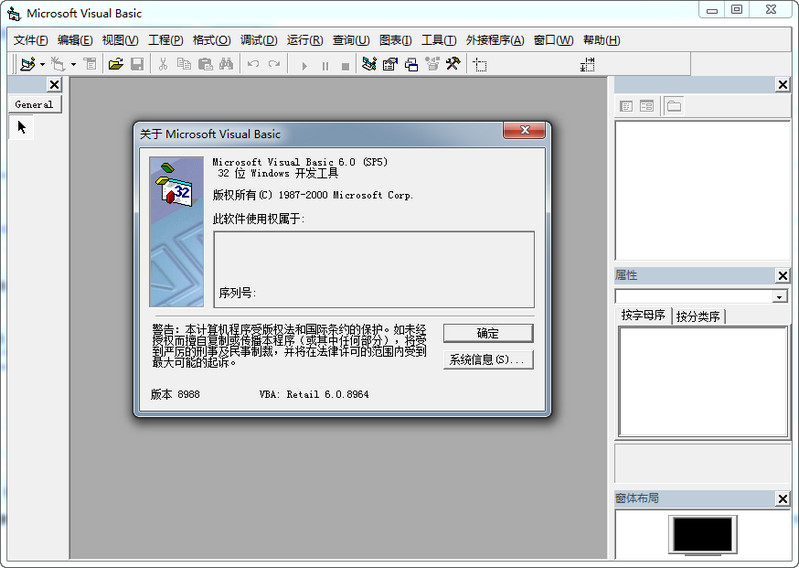This screenshot has width=799, height=568.
Task: Open the 窗口(W) menu
Action: 553,40
